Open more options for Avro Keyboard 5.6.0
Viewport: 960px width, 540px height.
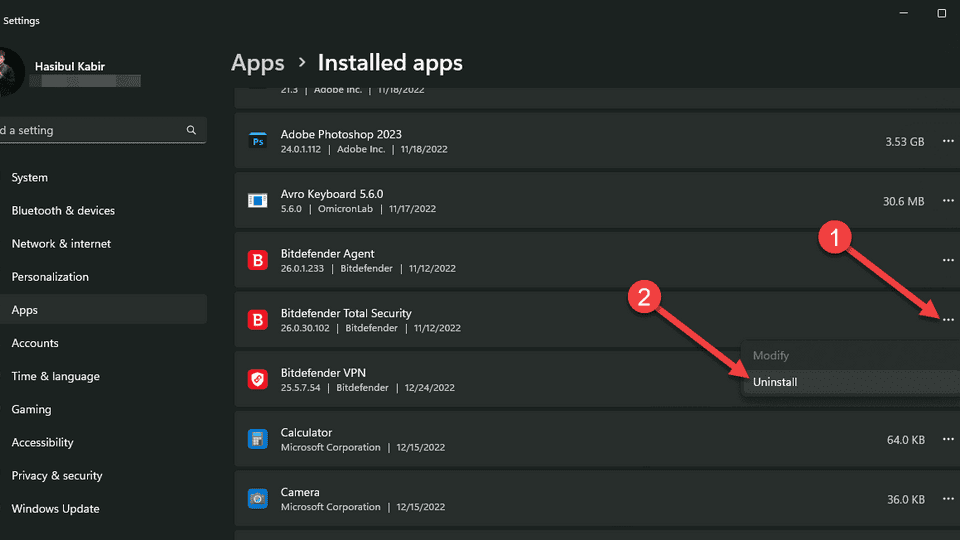click(x=948, y=200)
